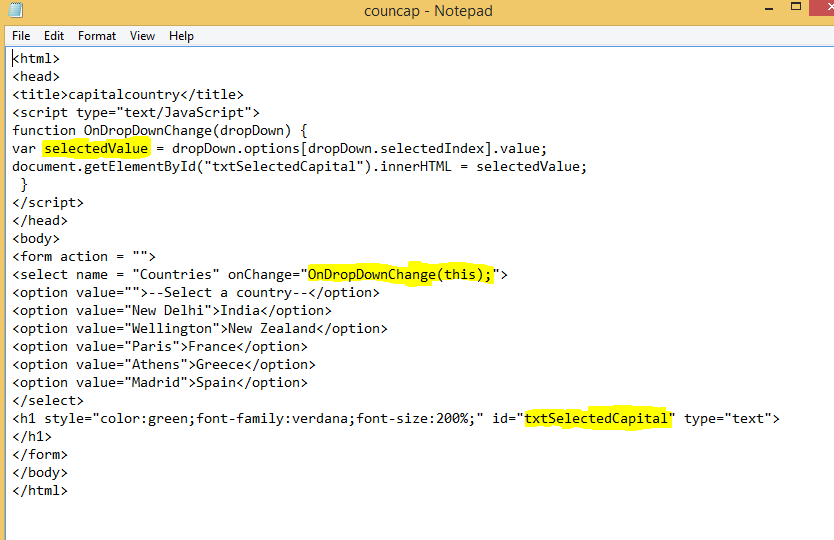Click the </h1> closing tag line
Image resolution: width=834 pixels, height=540 pixels.
pos(32,437)
